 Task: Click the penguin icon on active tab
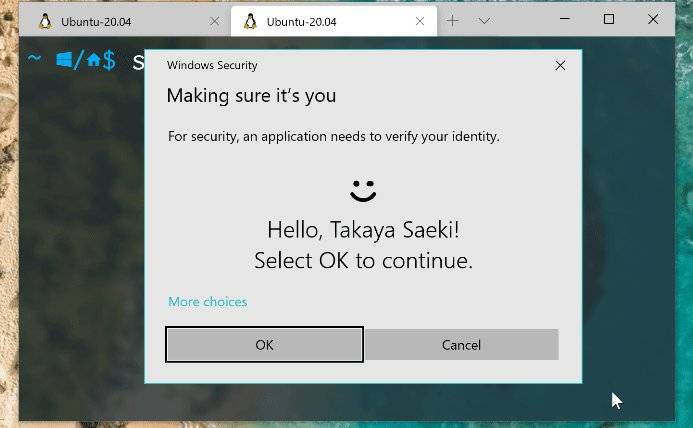tap(250, 21)
